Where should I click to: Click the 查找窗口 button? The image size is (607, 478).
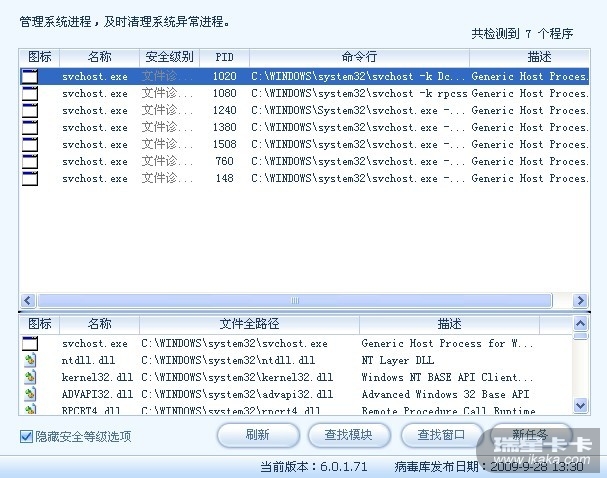coord(442,435)
